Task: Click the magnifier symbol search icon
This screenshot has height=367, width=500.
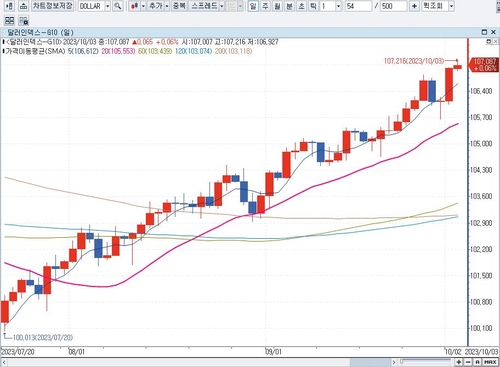Action: click(x=118, y=6)
